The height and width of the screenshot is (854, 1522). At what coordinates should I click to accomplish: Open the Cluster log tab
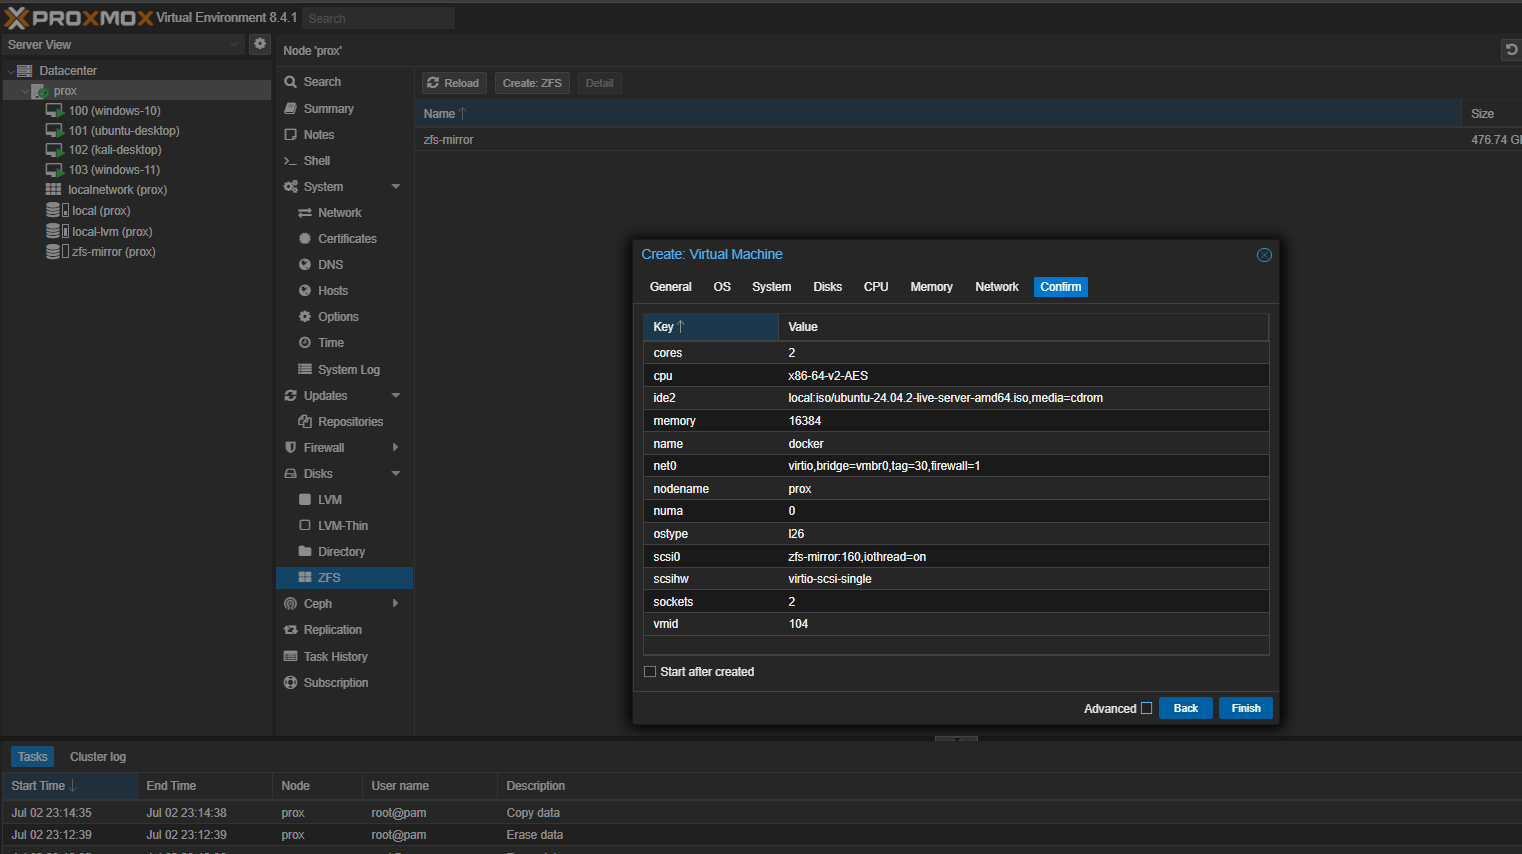tap(98, 757)
